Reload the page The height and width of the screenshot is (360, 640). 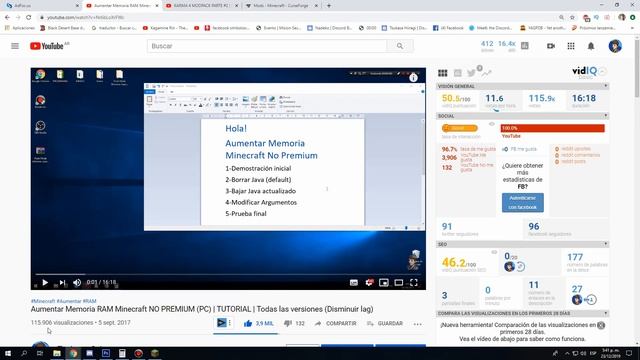[29, 17]
